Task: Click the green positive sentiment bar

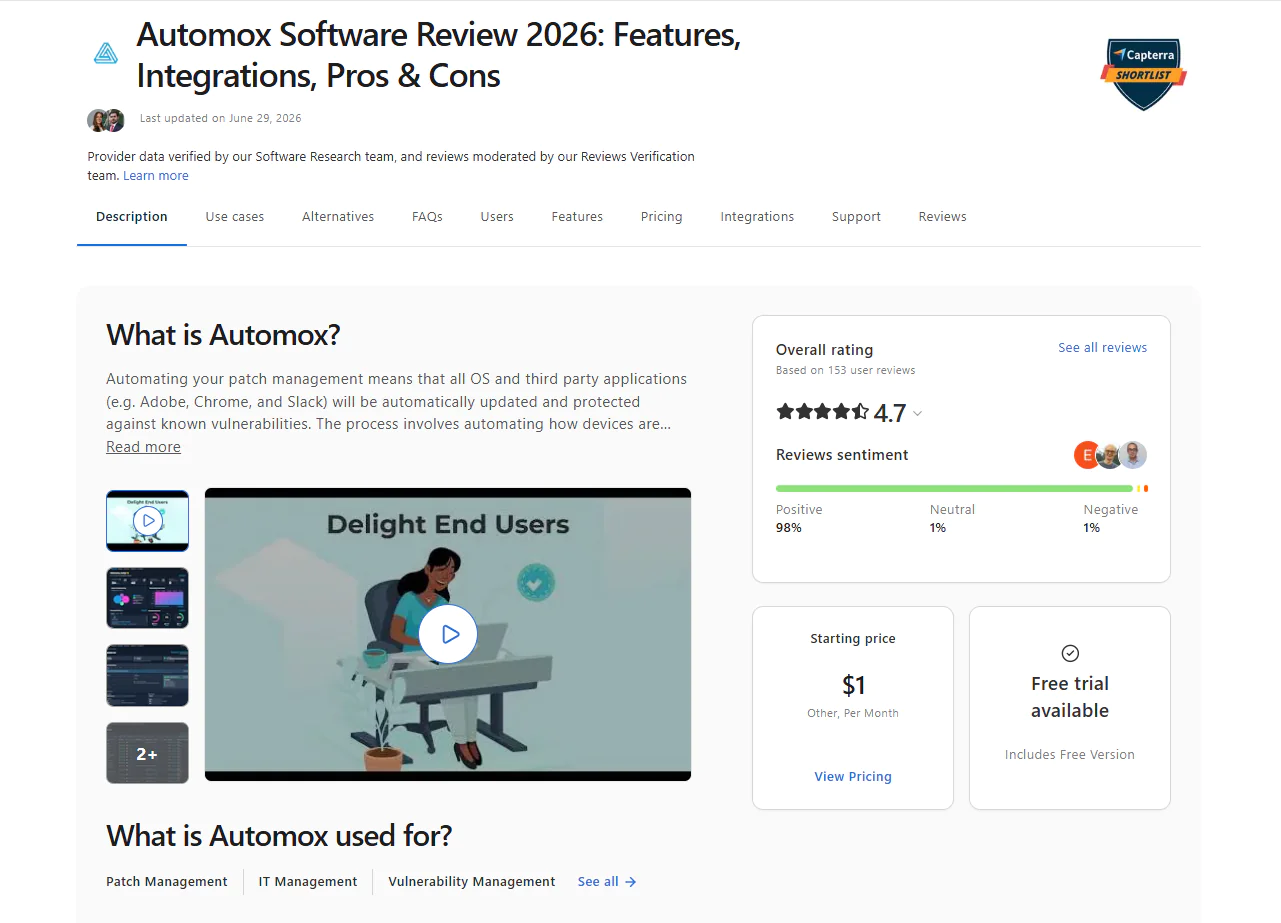Action: coord(954,489)
